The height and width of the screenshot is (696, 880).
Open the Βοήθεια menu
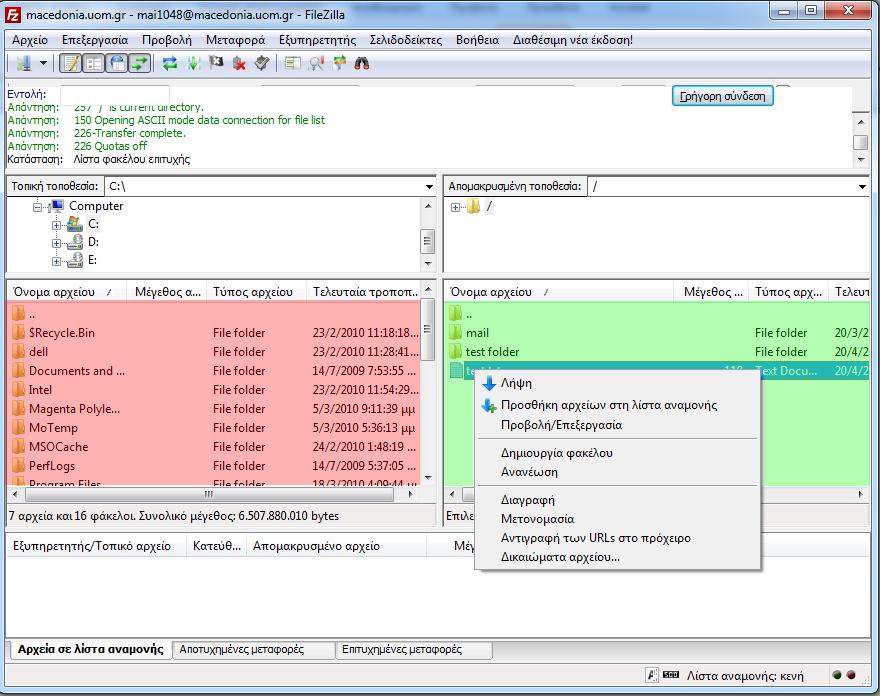[478, 40]
